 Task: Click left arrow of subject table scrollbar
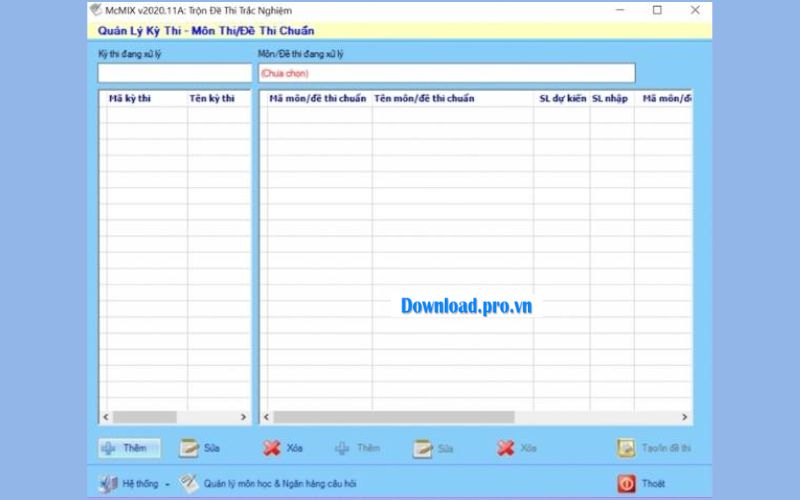coord(266,417)
